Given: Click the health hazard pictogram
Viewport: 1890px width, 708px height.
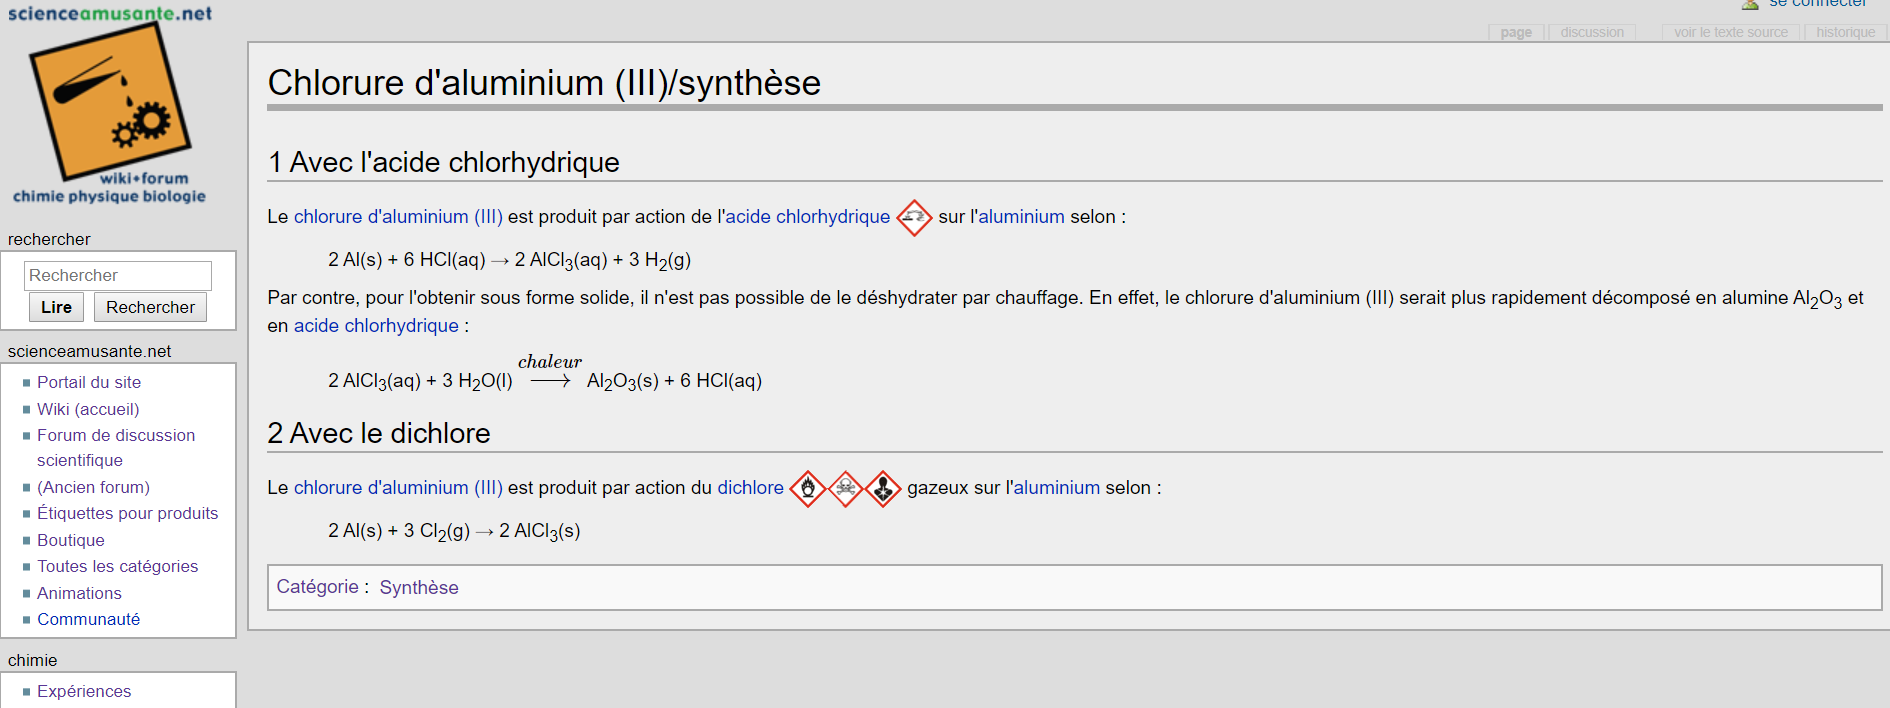Looking at the screenshot, I should (883, 488).
